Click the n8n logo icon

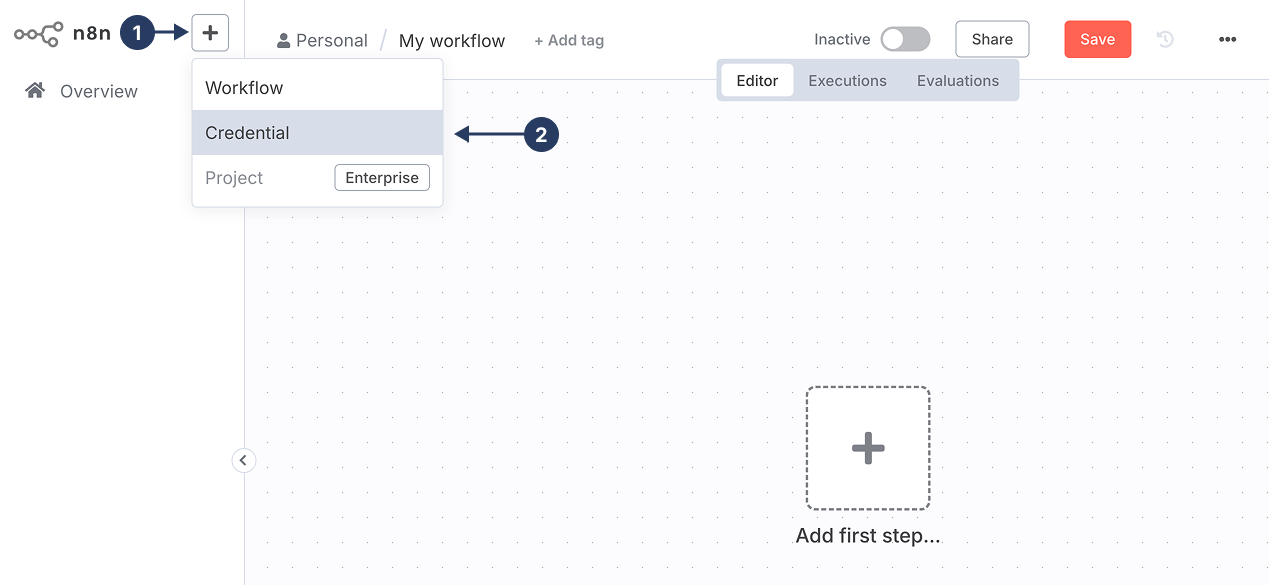[x=38, y=34]
